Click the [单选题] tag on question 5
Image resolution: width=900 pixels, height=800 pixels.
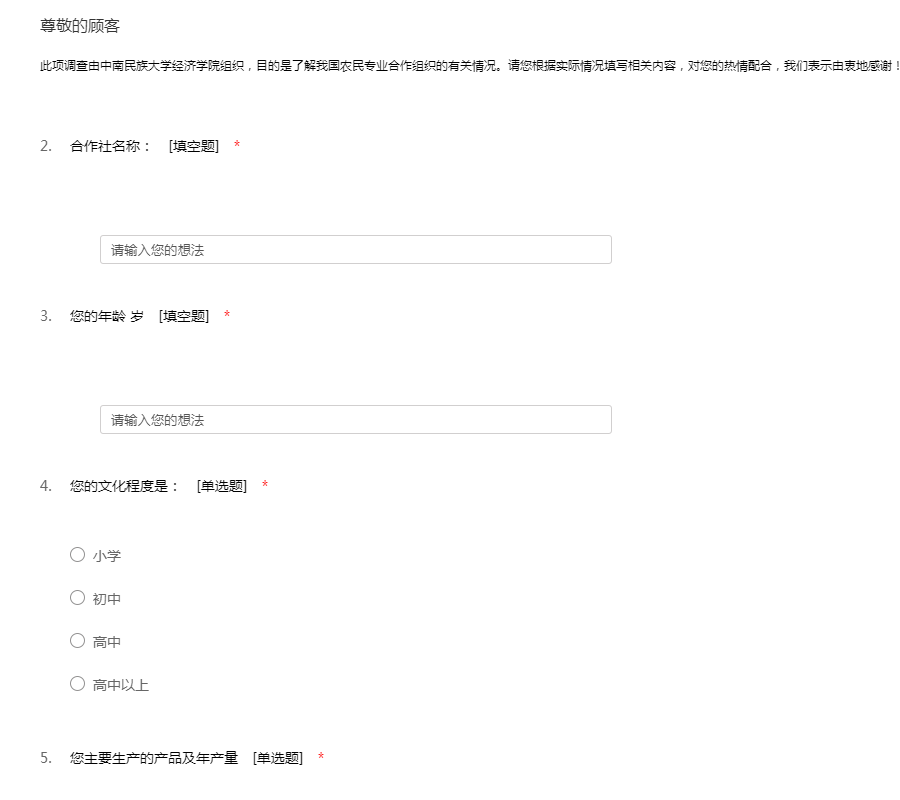click(278, 758)
